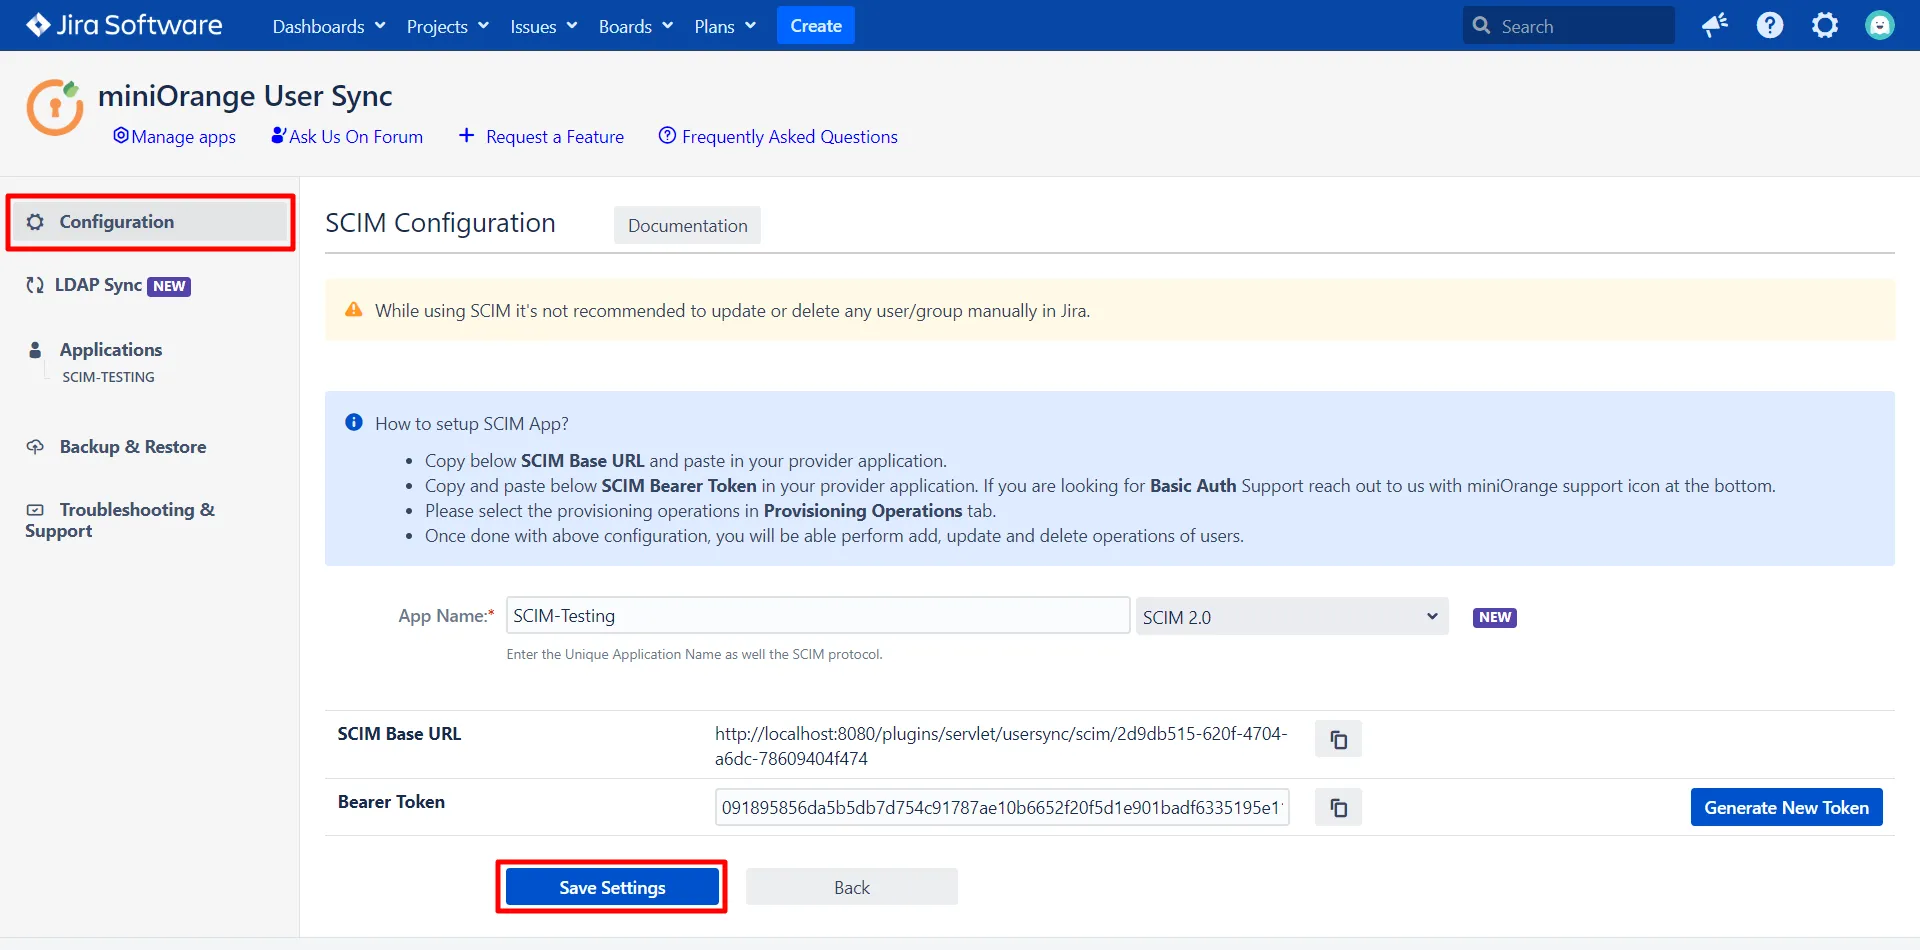The width and height of the screenshot is (1920, 950).
Task: Open the Manage apps link
Action: [x=175, y=136]
